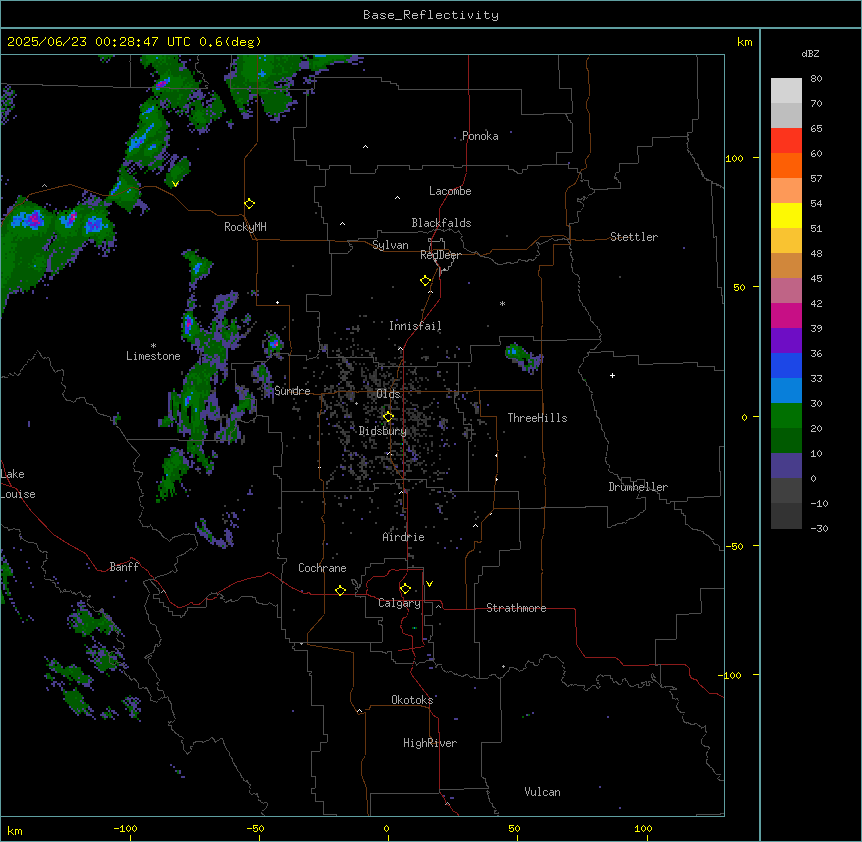Click the Innisfail city label
This screenshot has height=842, width=862.
pos(415,326)
